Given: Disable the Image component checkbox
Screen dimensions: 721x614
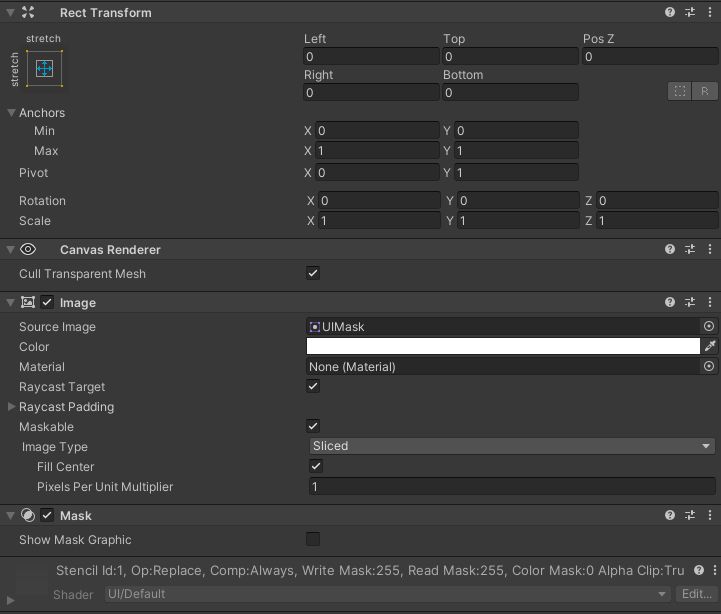Looking at the screenshot, I should [x=47, y=302].
